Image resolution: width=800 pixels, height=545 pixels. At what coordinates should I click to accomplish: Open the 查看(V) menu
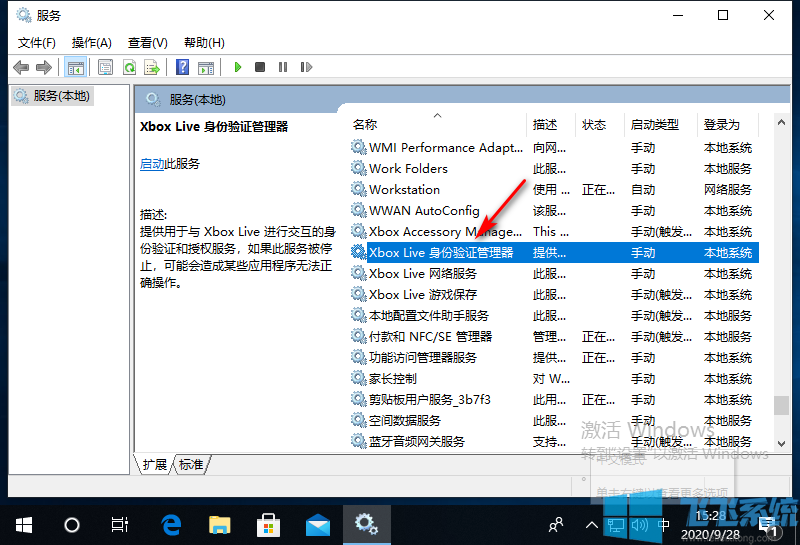coord(147,43)
